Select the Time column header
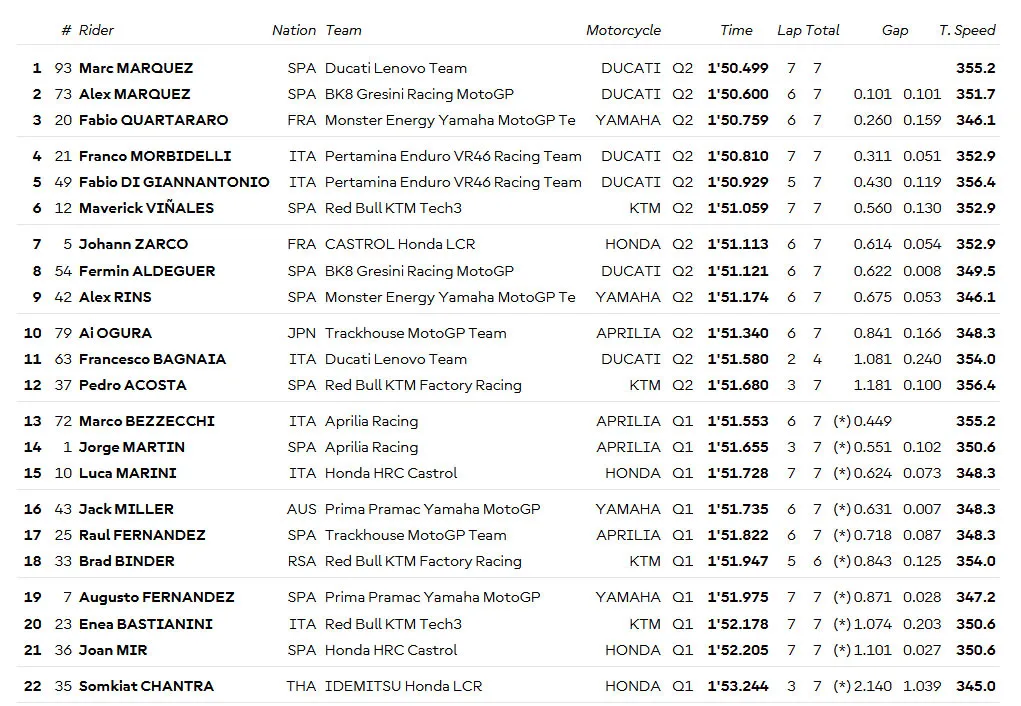The image size is (1021, 706). pos(736,30)
